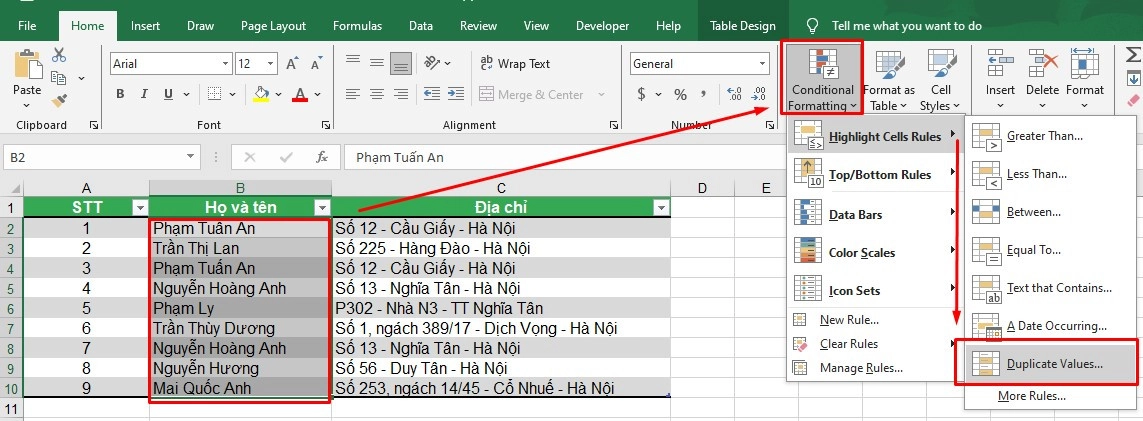Expand the Họ và tên column filter
This screenshot has width=1143, height=421.
tap(321, 208)
